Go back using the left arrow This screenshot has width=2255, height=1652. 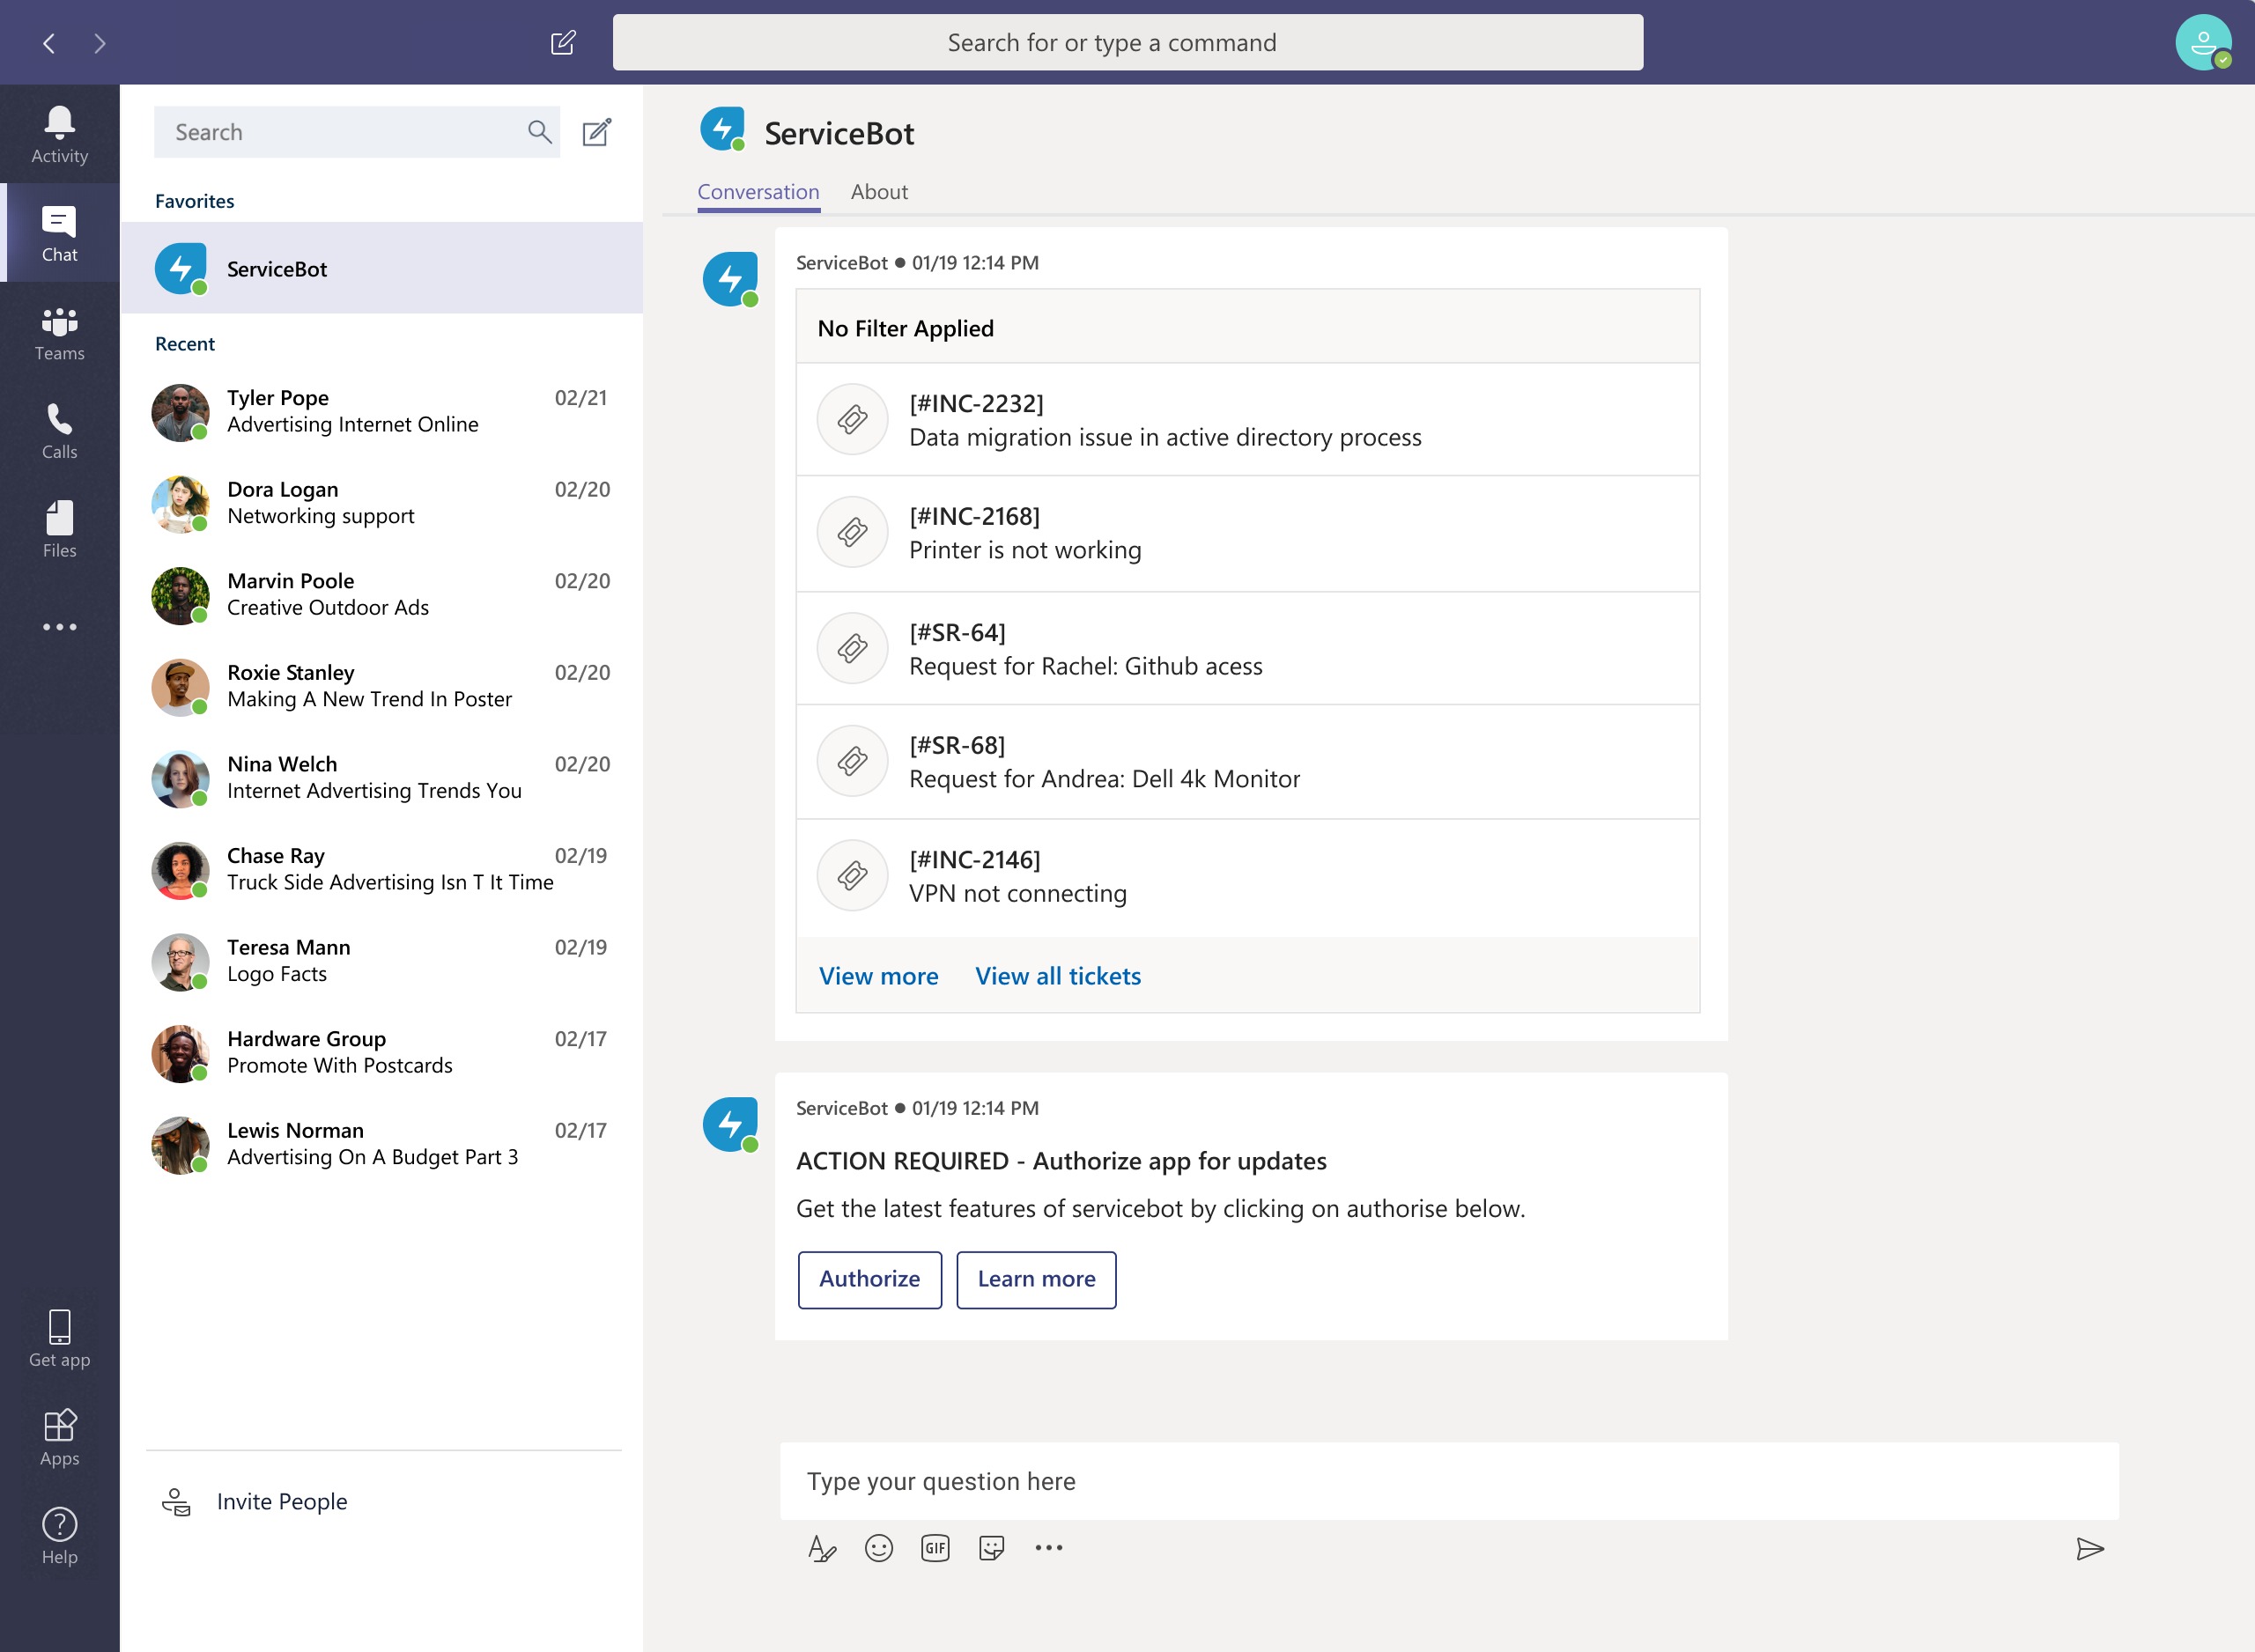point(49,43)
